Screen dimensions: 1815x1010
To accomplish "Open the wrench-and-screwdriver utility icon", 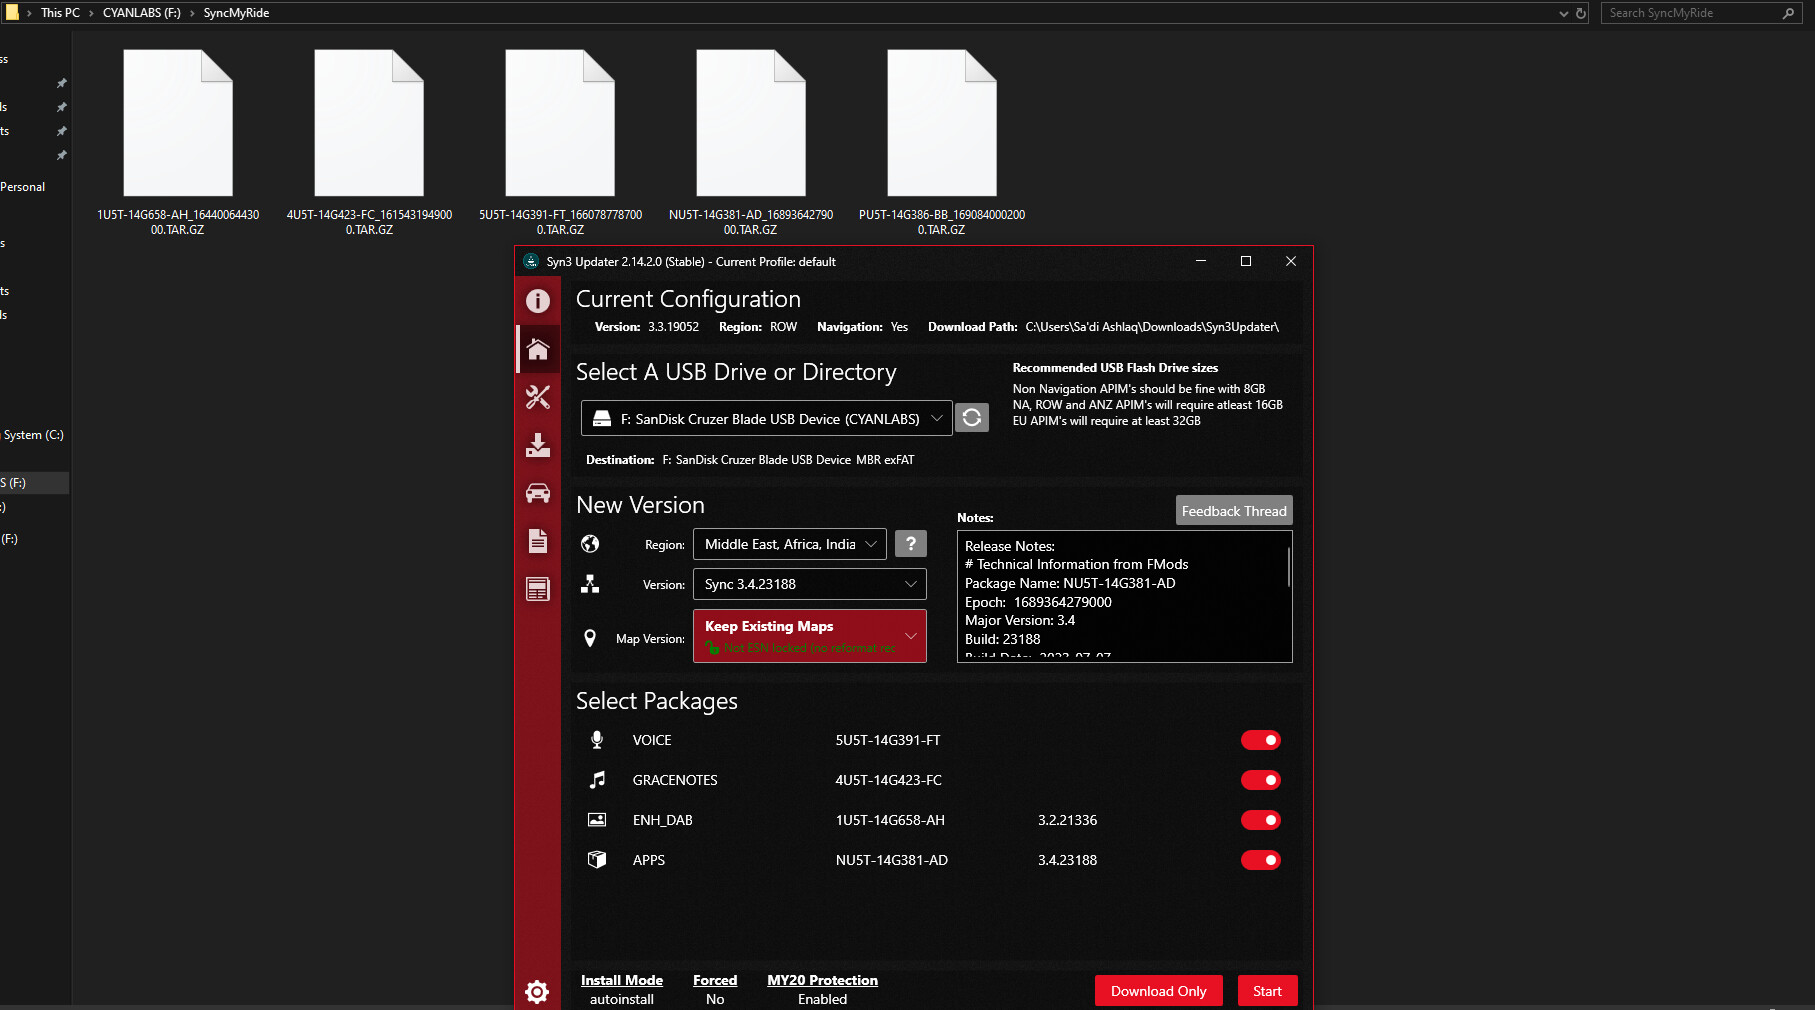I will [538, 397].
